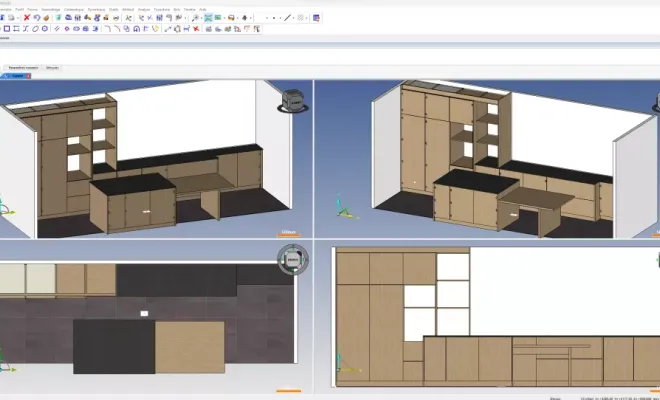The width and height of the screenshot is (660, 400).
Task: Open the Attribut menu
Action: [128, 9]
